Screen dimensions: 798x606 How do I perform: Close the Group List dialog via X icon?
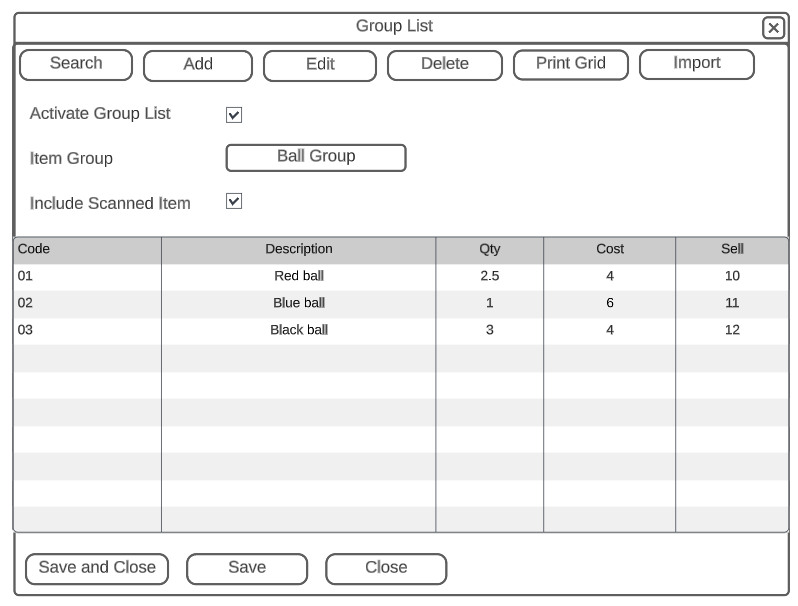[x=773, y=28]
